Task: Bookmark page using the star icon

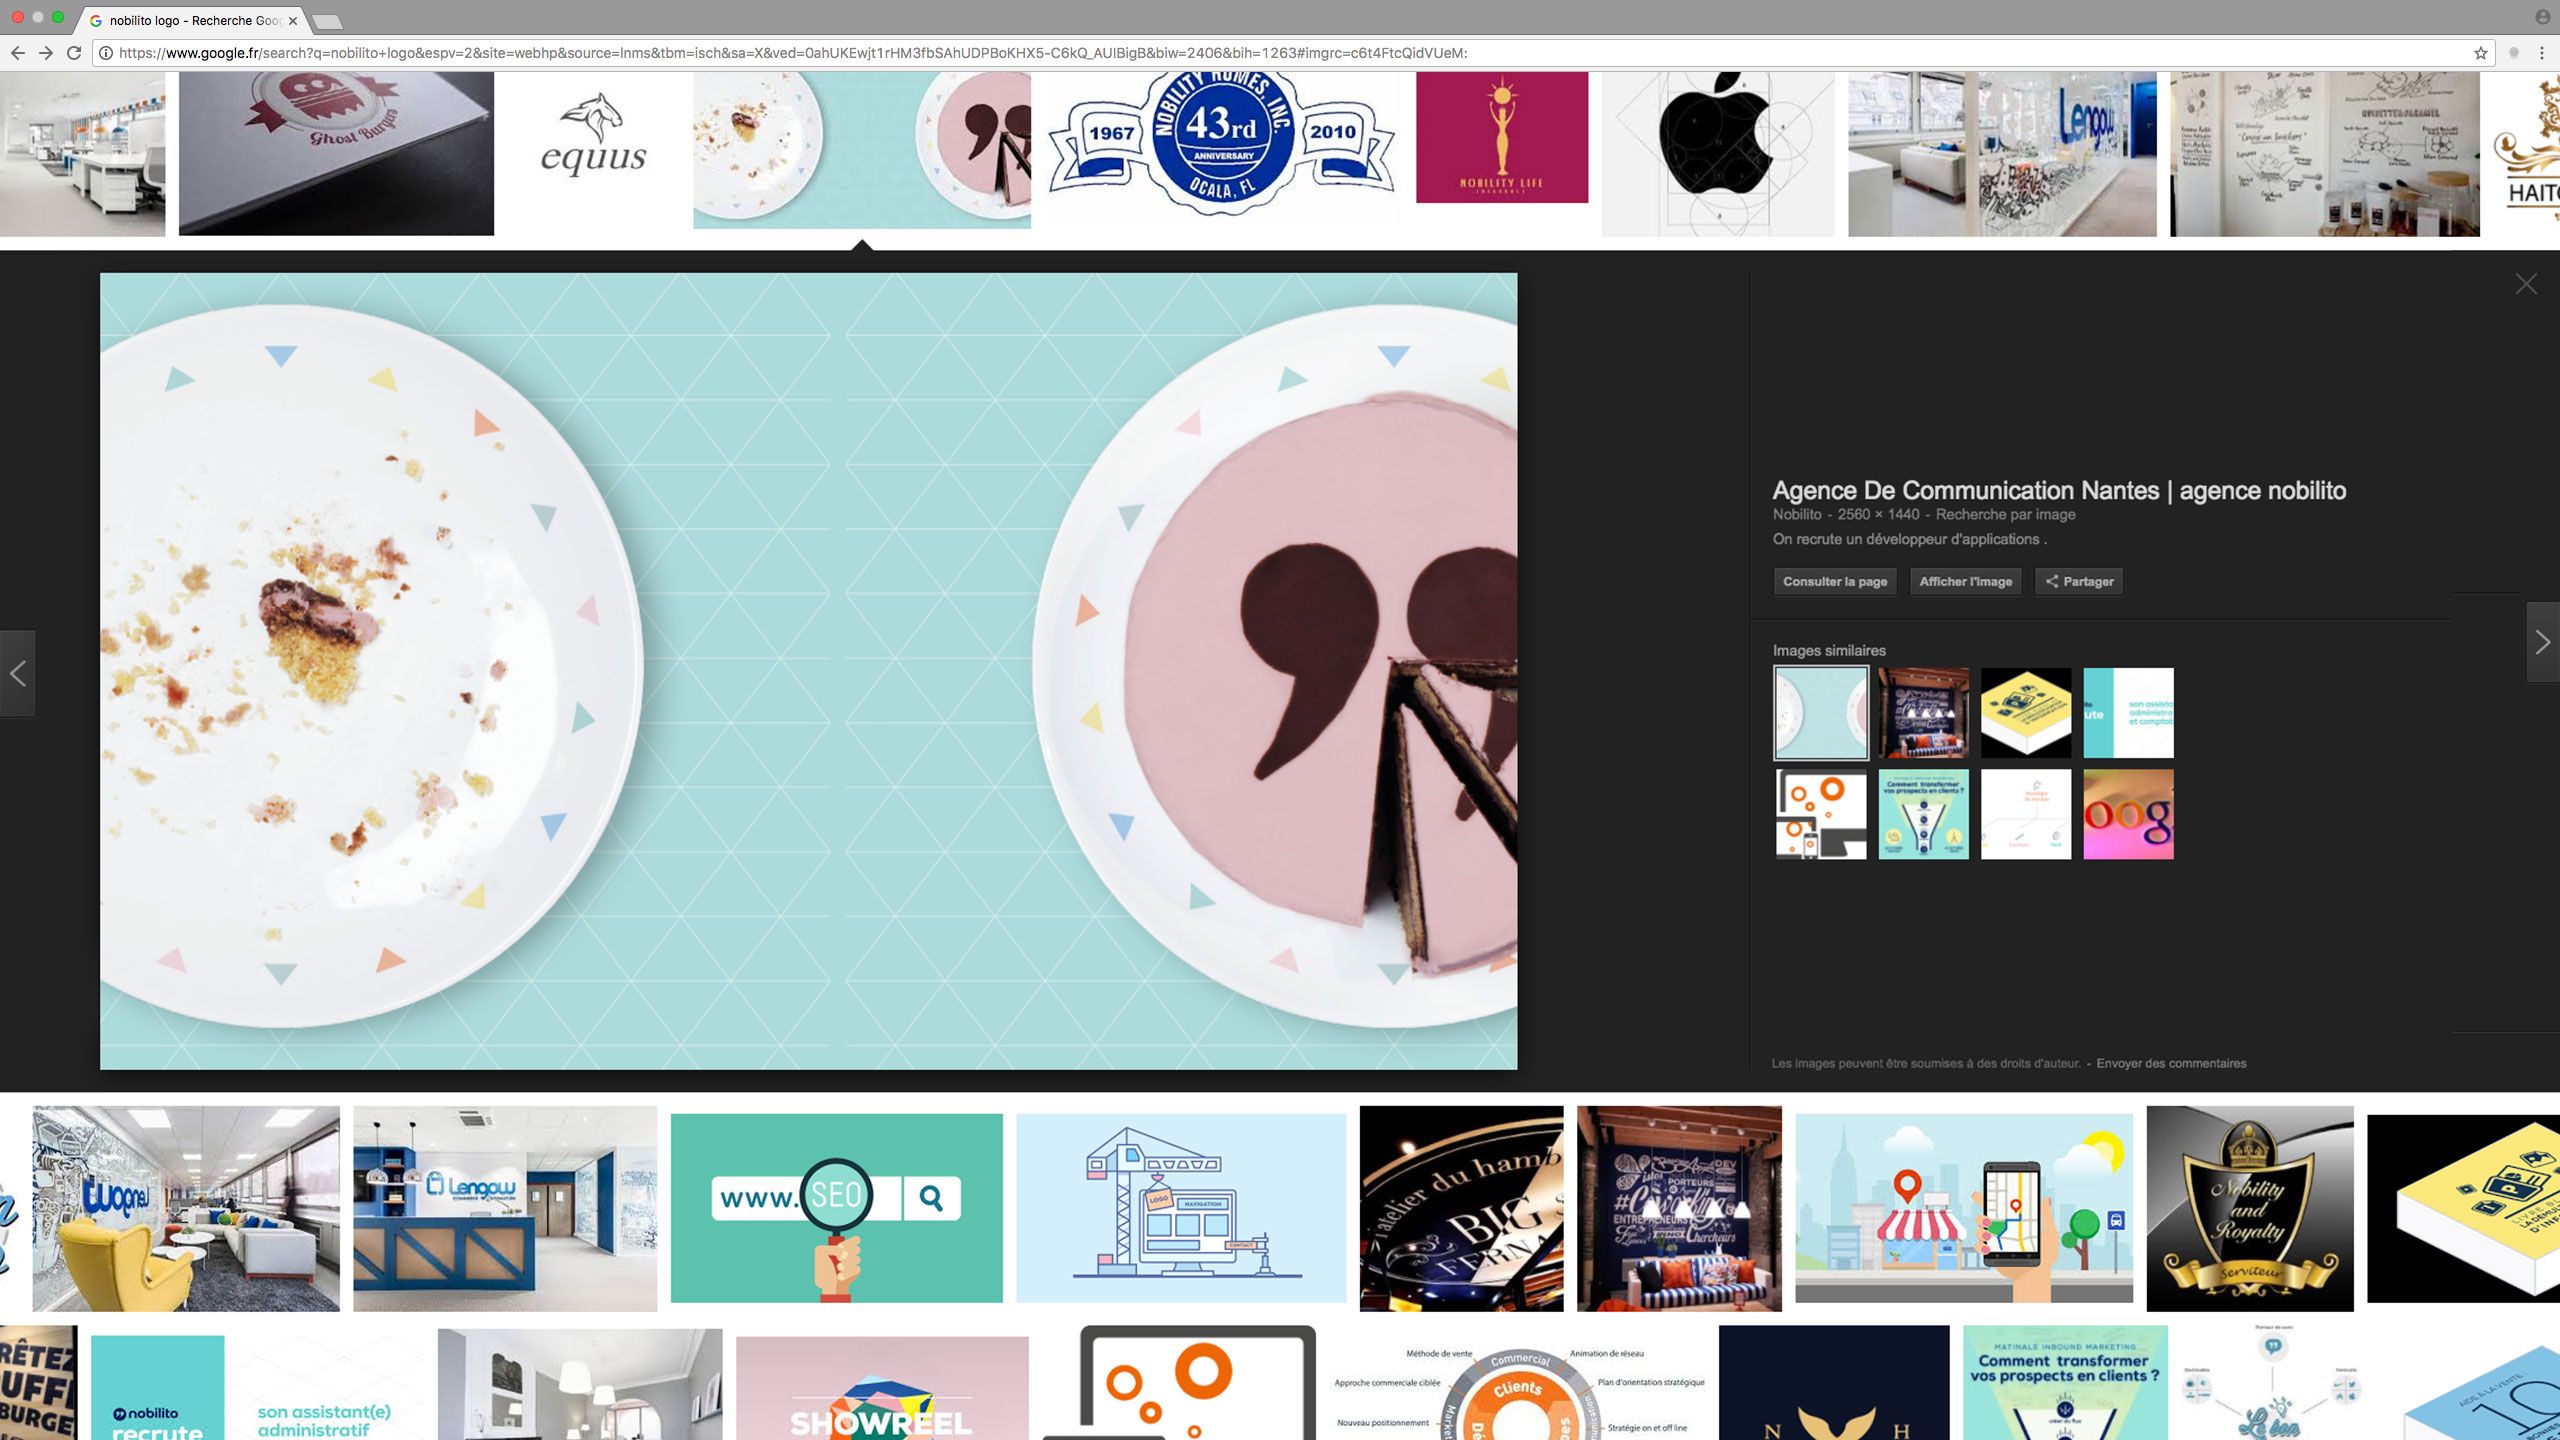Action: pos(2480,53)
